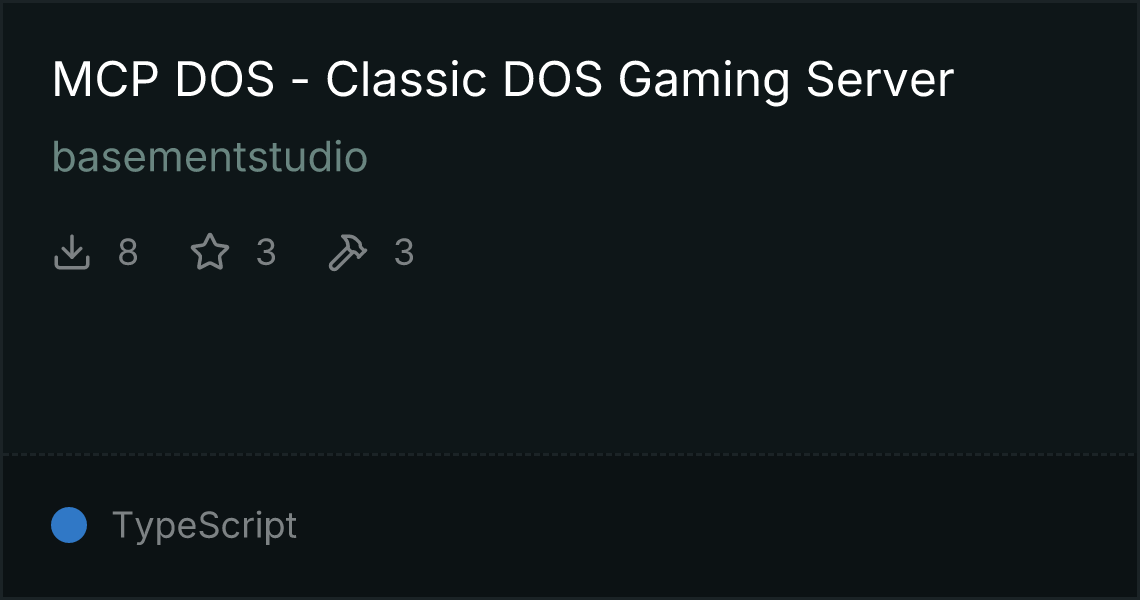1140x600 pixels.
Task: Click the download arrow icon
Action: (72, 252)
